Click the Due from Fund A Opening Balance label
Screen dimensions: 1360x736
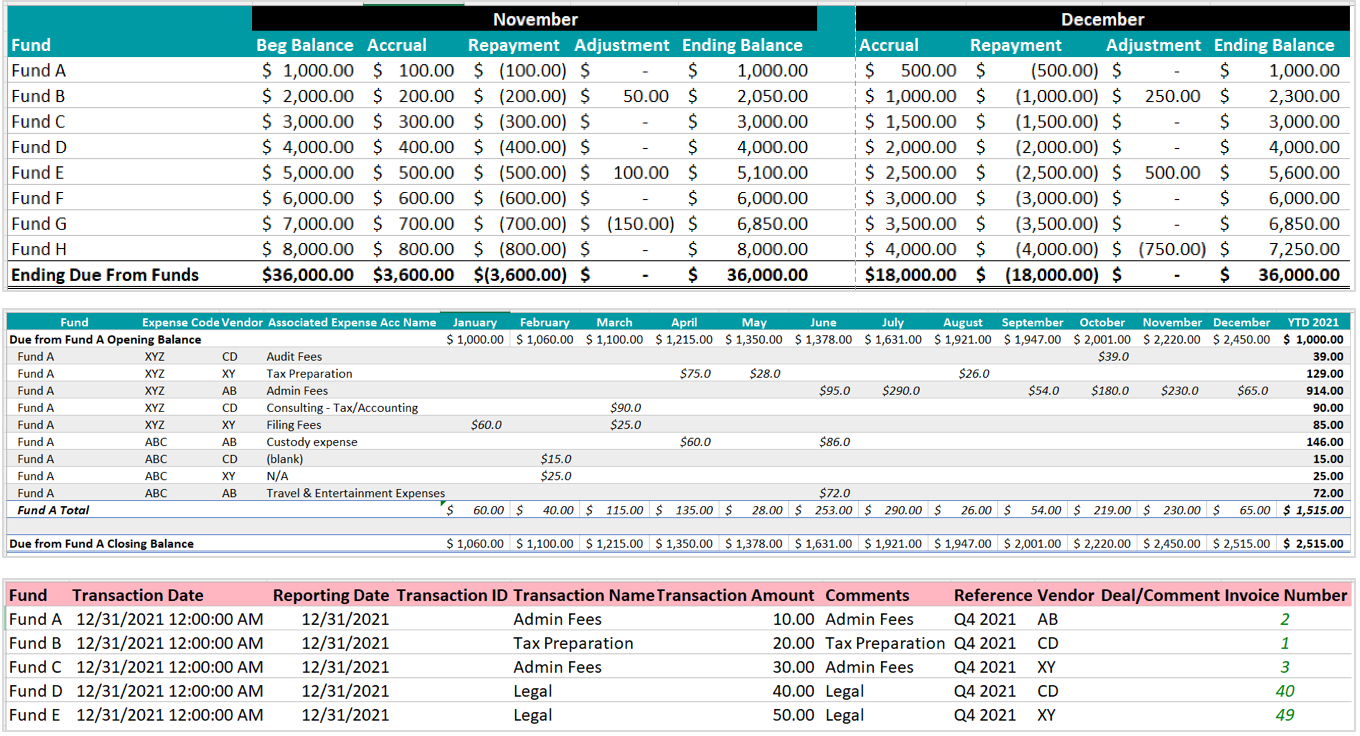(105, 340)
